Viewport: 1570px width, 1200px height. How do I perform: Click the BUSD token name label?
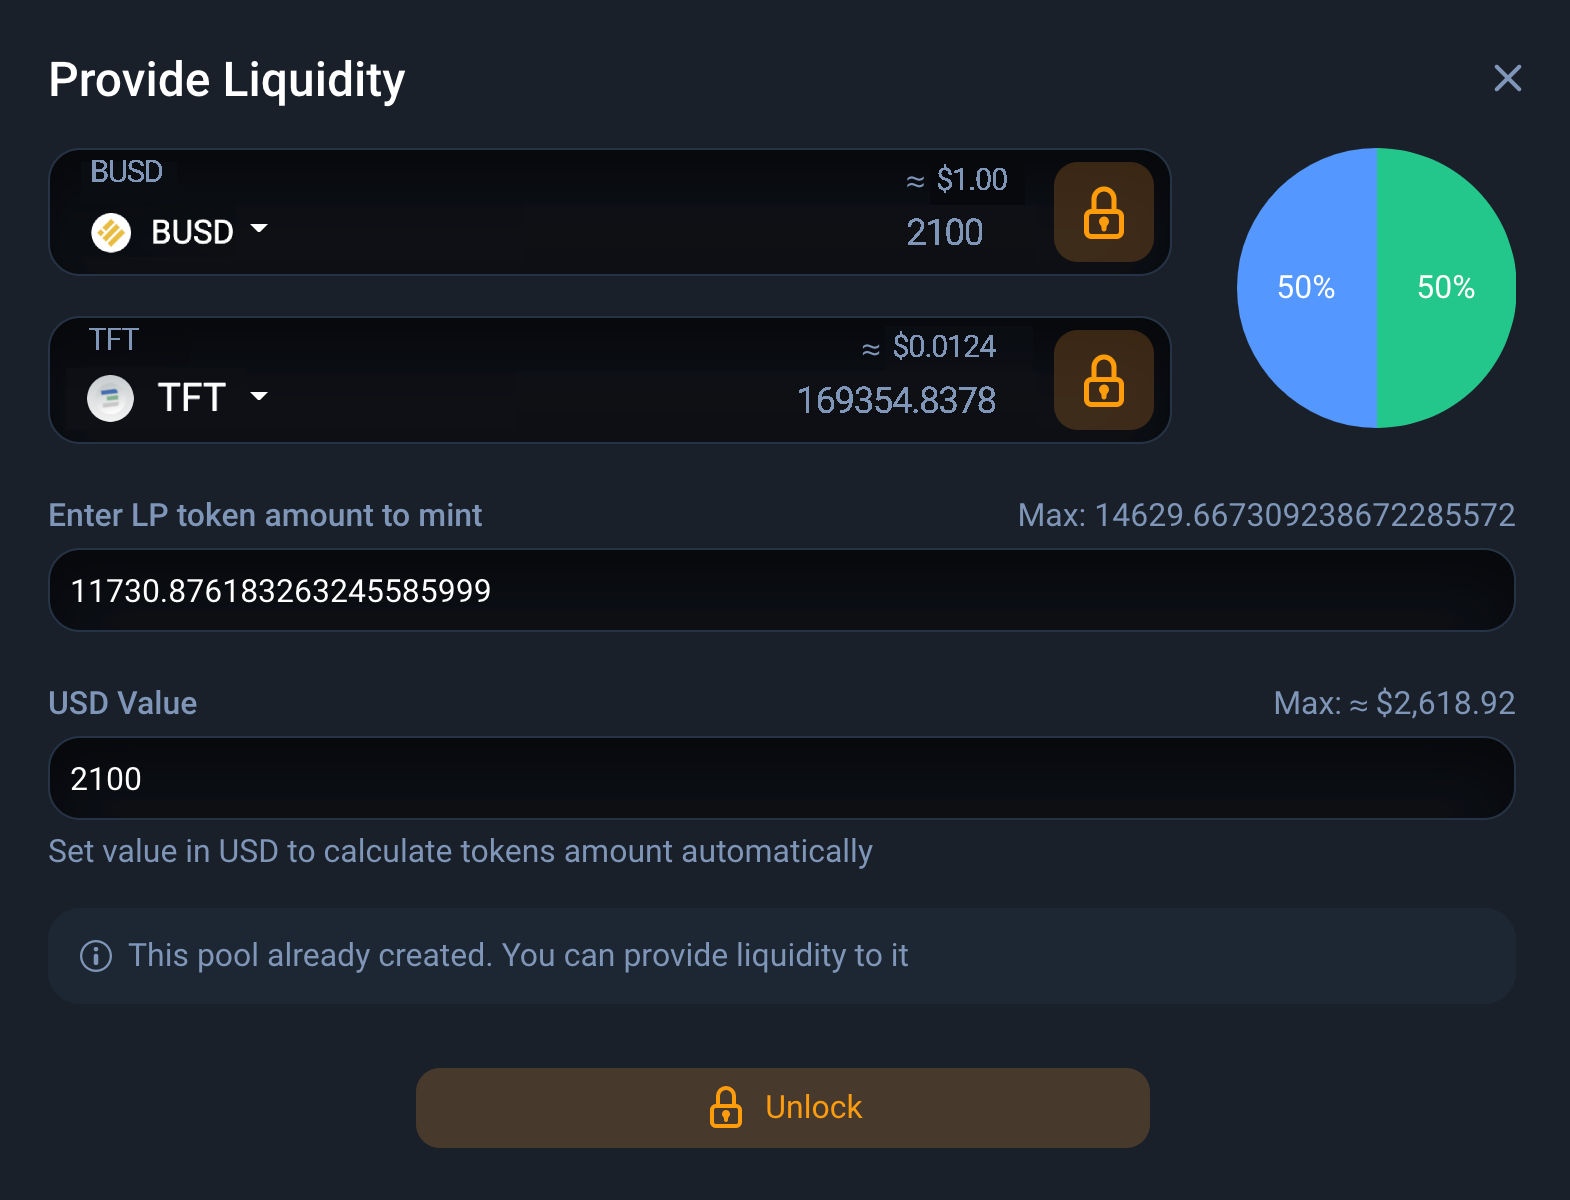pyautogui.click(x=192, y=232)
